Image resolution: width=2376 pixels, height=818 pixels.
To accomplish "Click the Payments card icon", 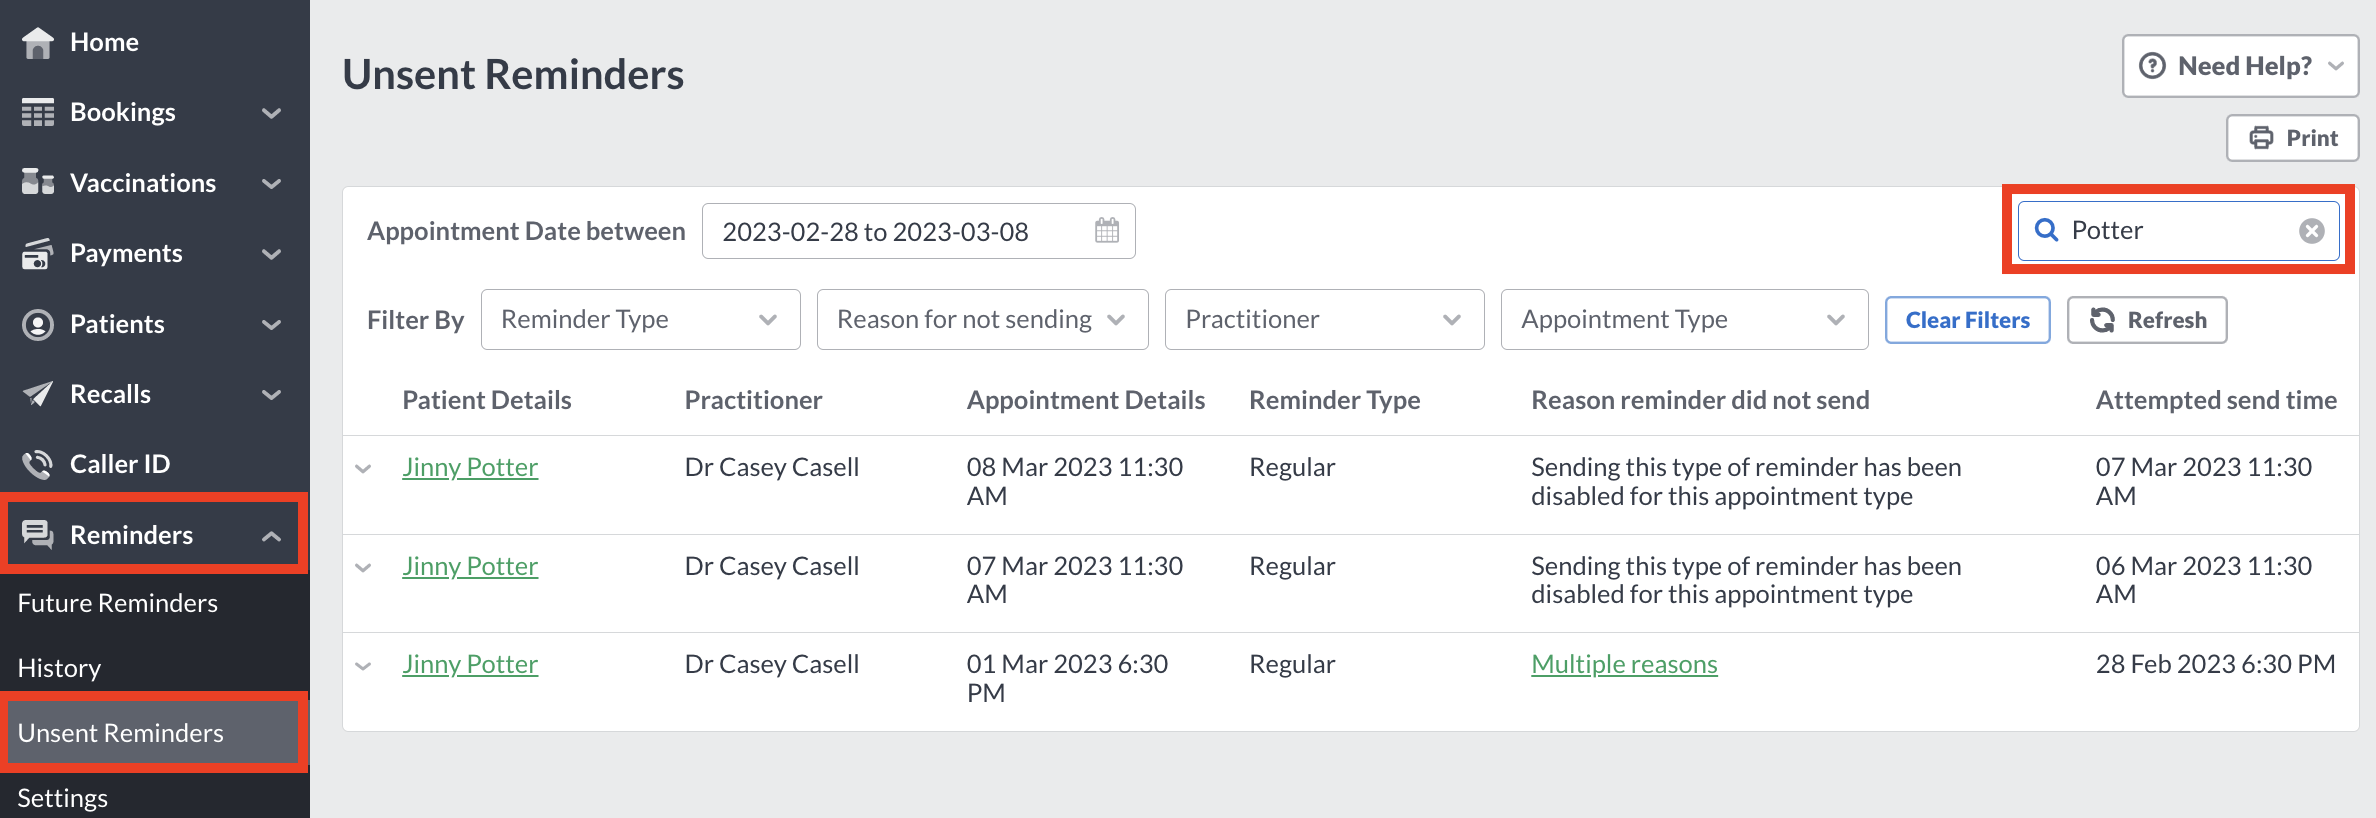I will pyautogui.click(x=38, y=254).
